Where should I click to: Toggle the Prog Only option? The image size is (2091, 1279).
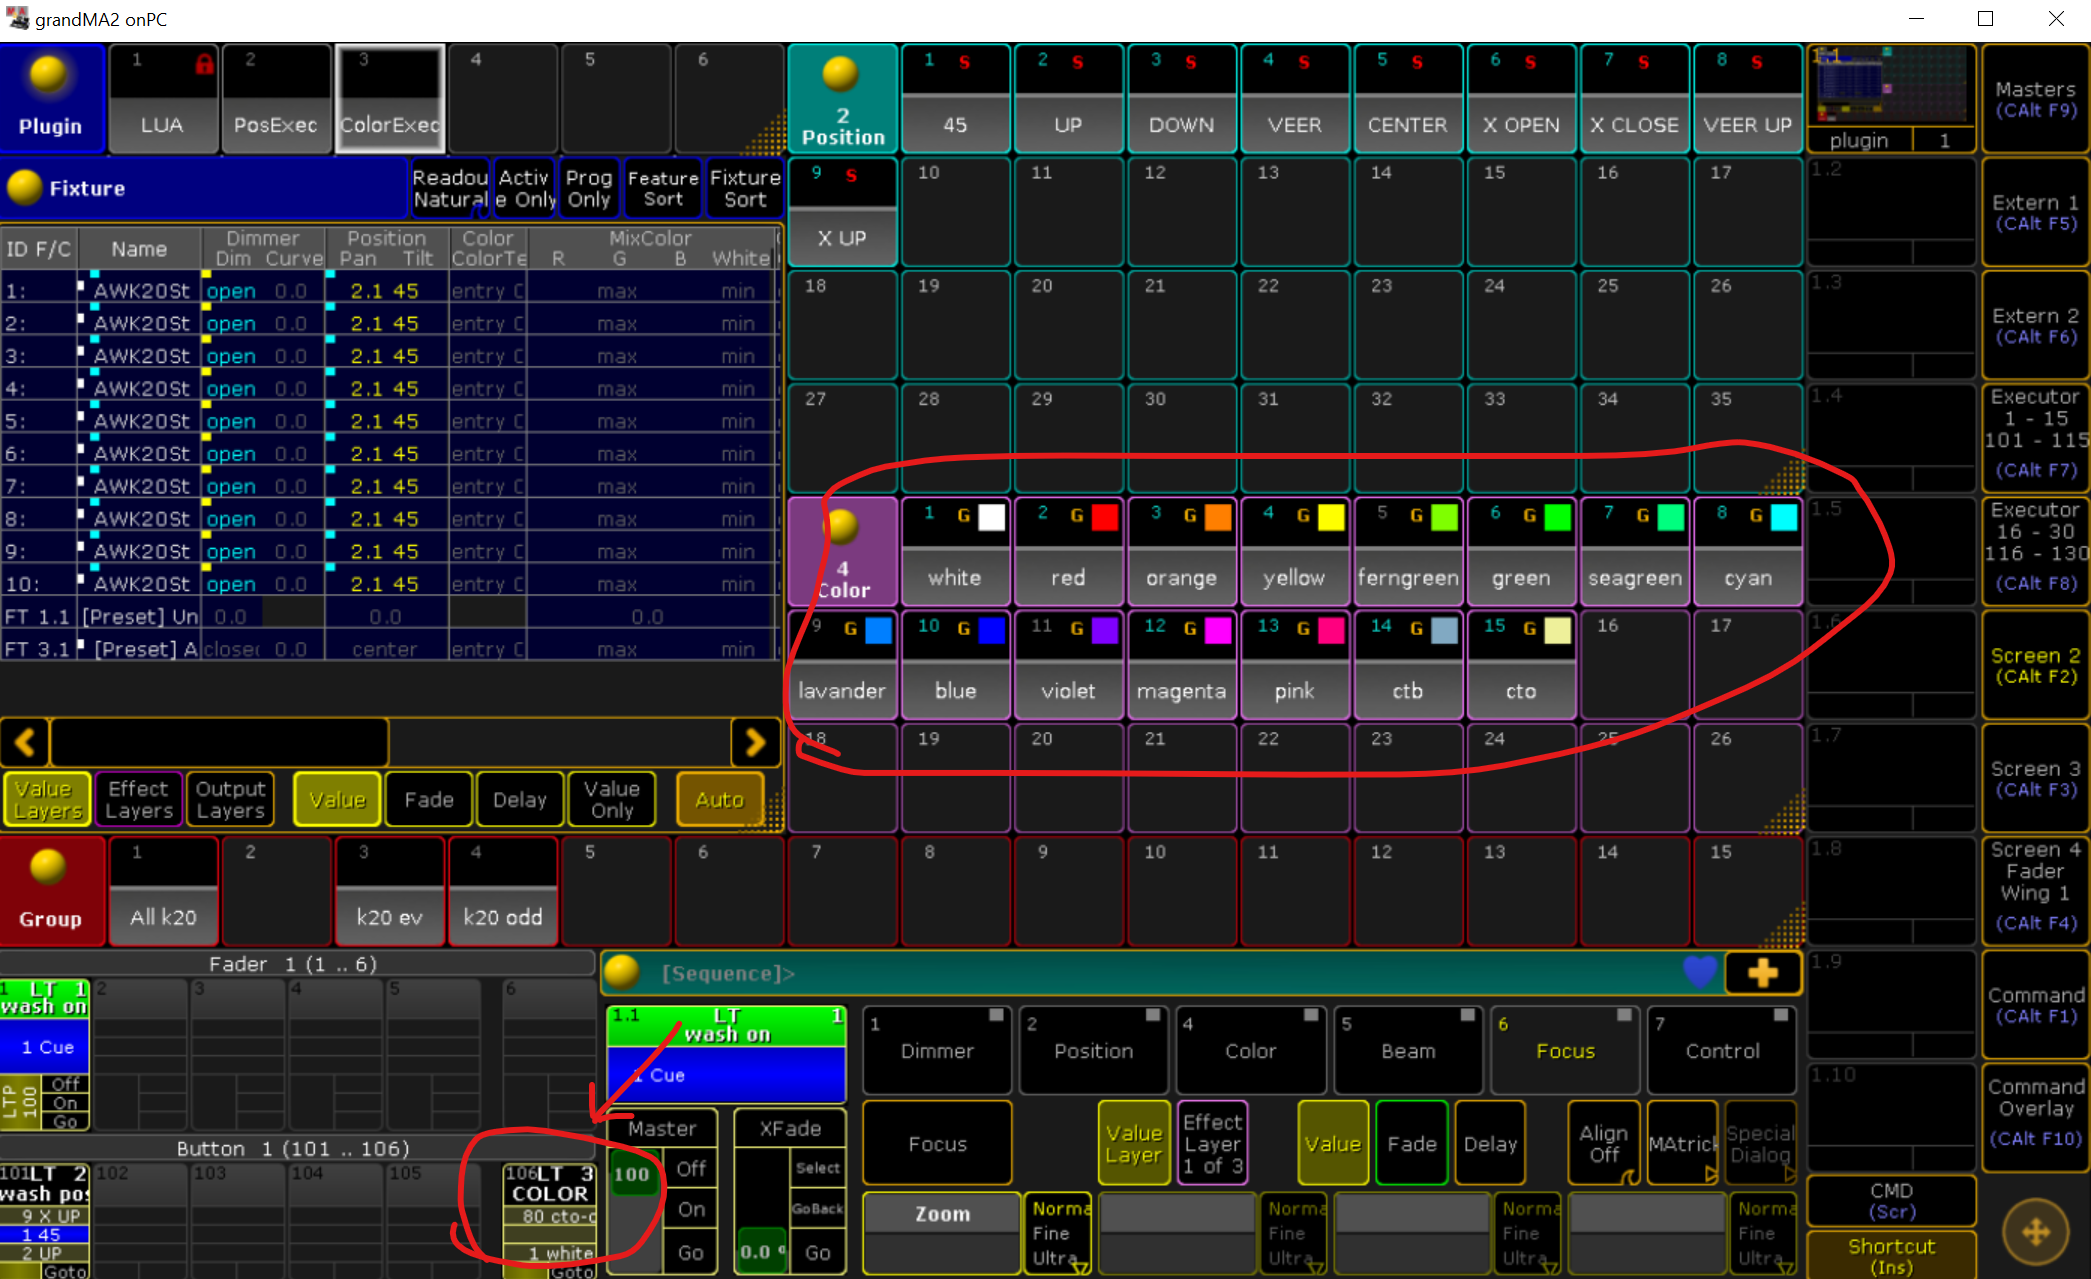coord(589,188)
